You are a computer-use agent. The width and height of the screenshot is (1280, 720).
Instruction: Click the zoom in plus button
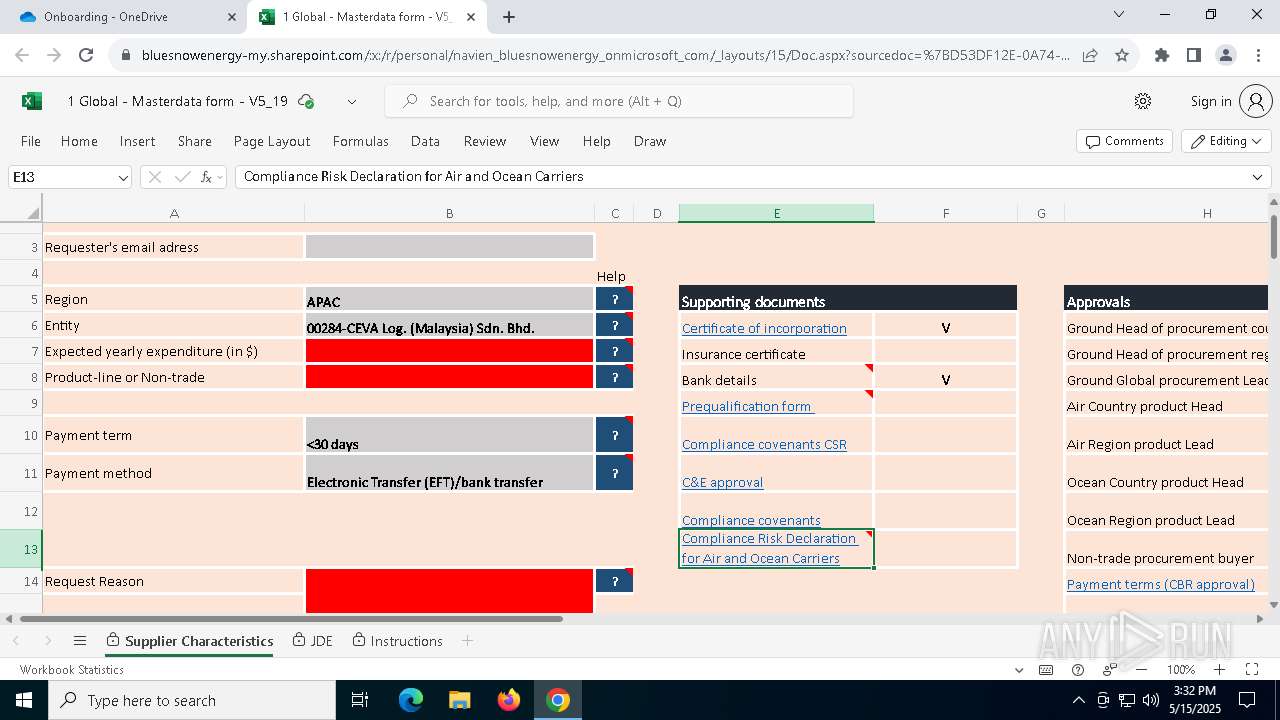1219,670
